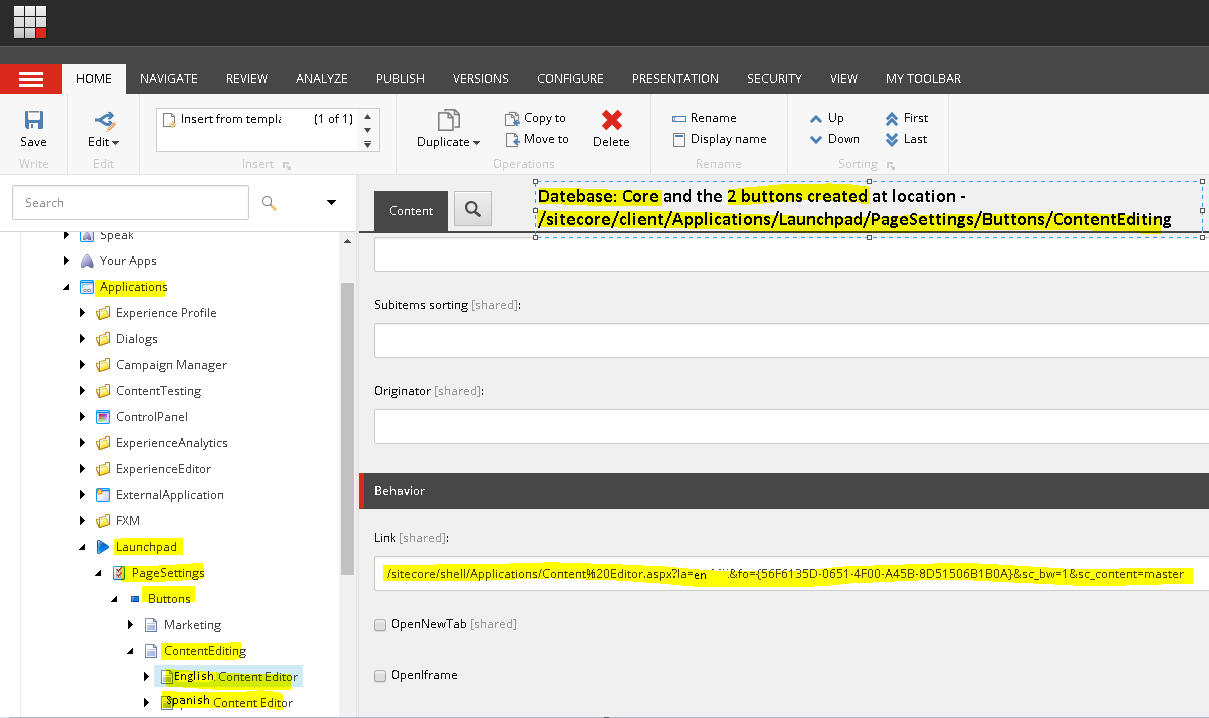Open the search options dropdown arrow

[x=331, y=203]
